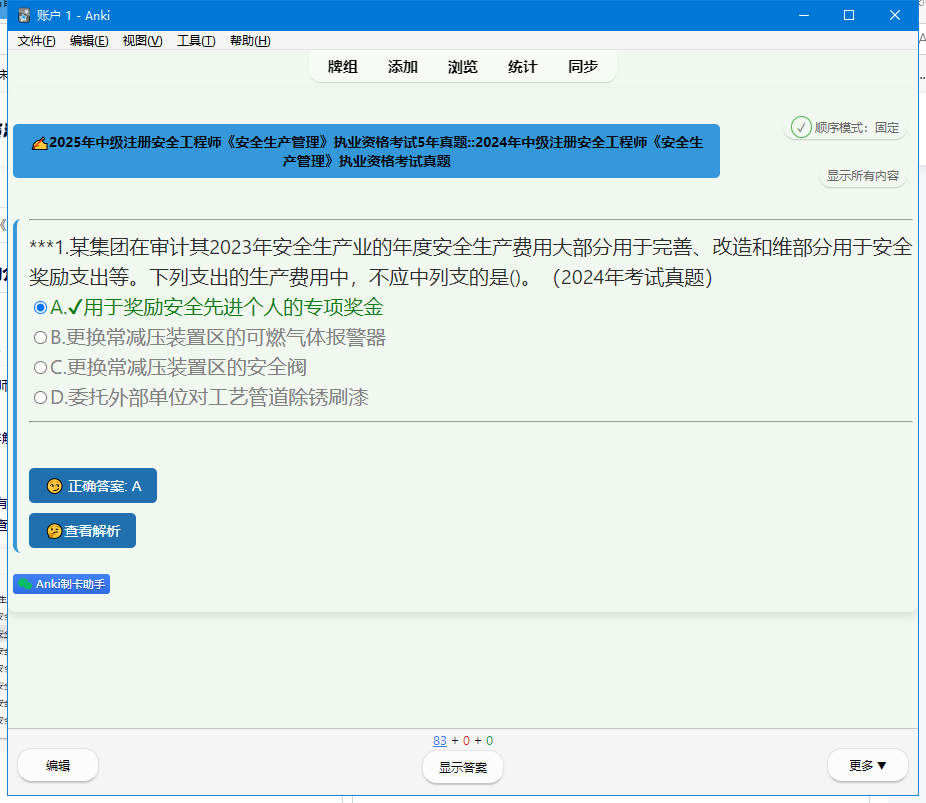The height and width of the screenshot is (803, 926).
Task: Toggle the 顺序模式: 固定 switch
Action: click(x=845, y=128)
